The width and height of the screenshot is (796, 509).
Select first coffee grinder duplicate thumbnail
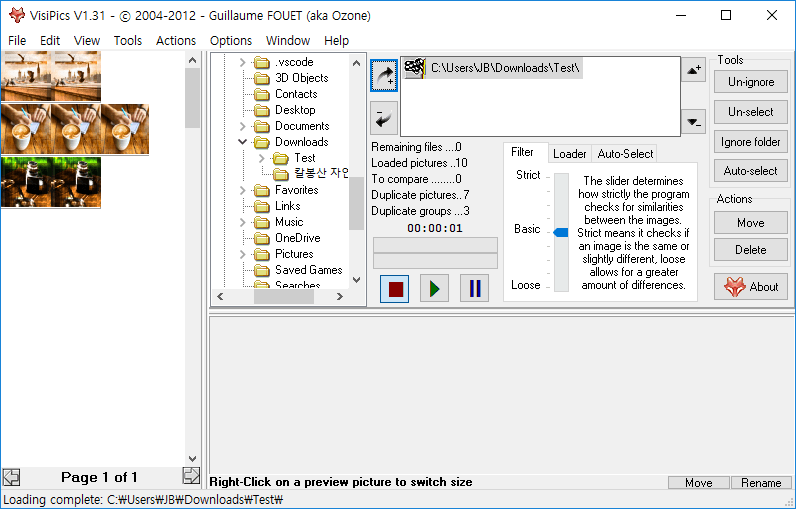tap(26, 182)
